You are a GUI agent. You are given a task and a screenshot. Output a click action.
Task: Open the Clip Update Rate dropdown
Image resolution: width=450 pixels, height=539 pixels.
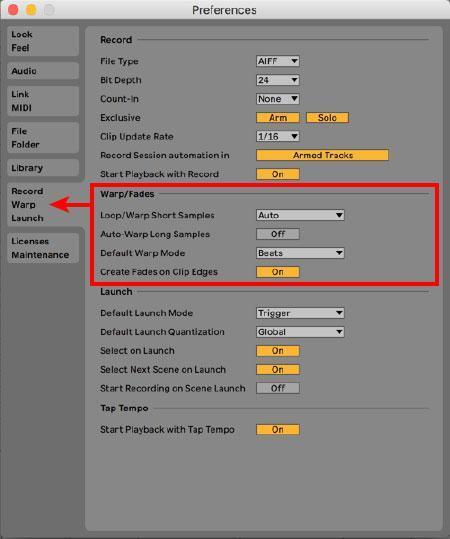click(277, 136)
